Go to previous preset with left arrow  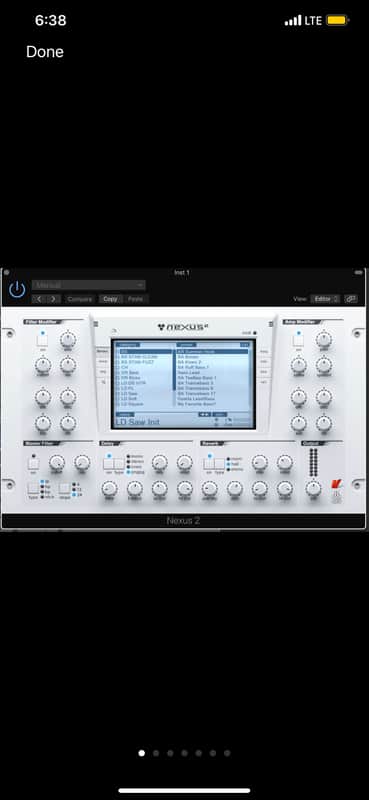39,299
